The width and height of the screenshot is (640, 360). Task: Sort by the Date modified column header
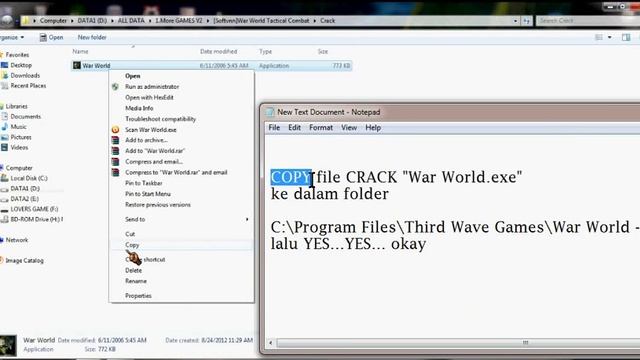(x=218, y=51)
